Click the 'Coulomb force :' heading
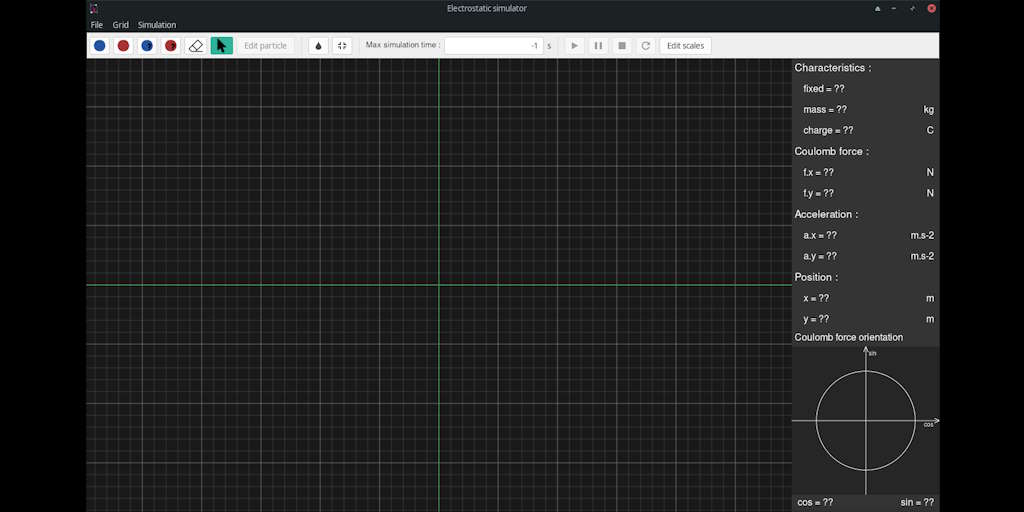The height and width of the screenshot is (512, 1024). [x=831, y=152]
